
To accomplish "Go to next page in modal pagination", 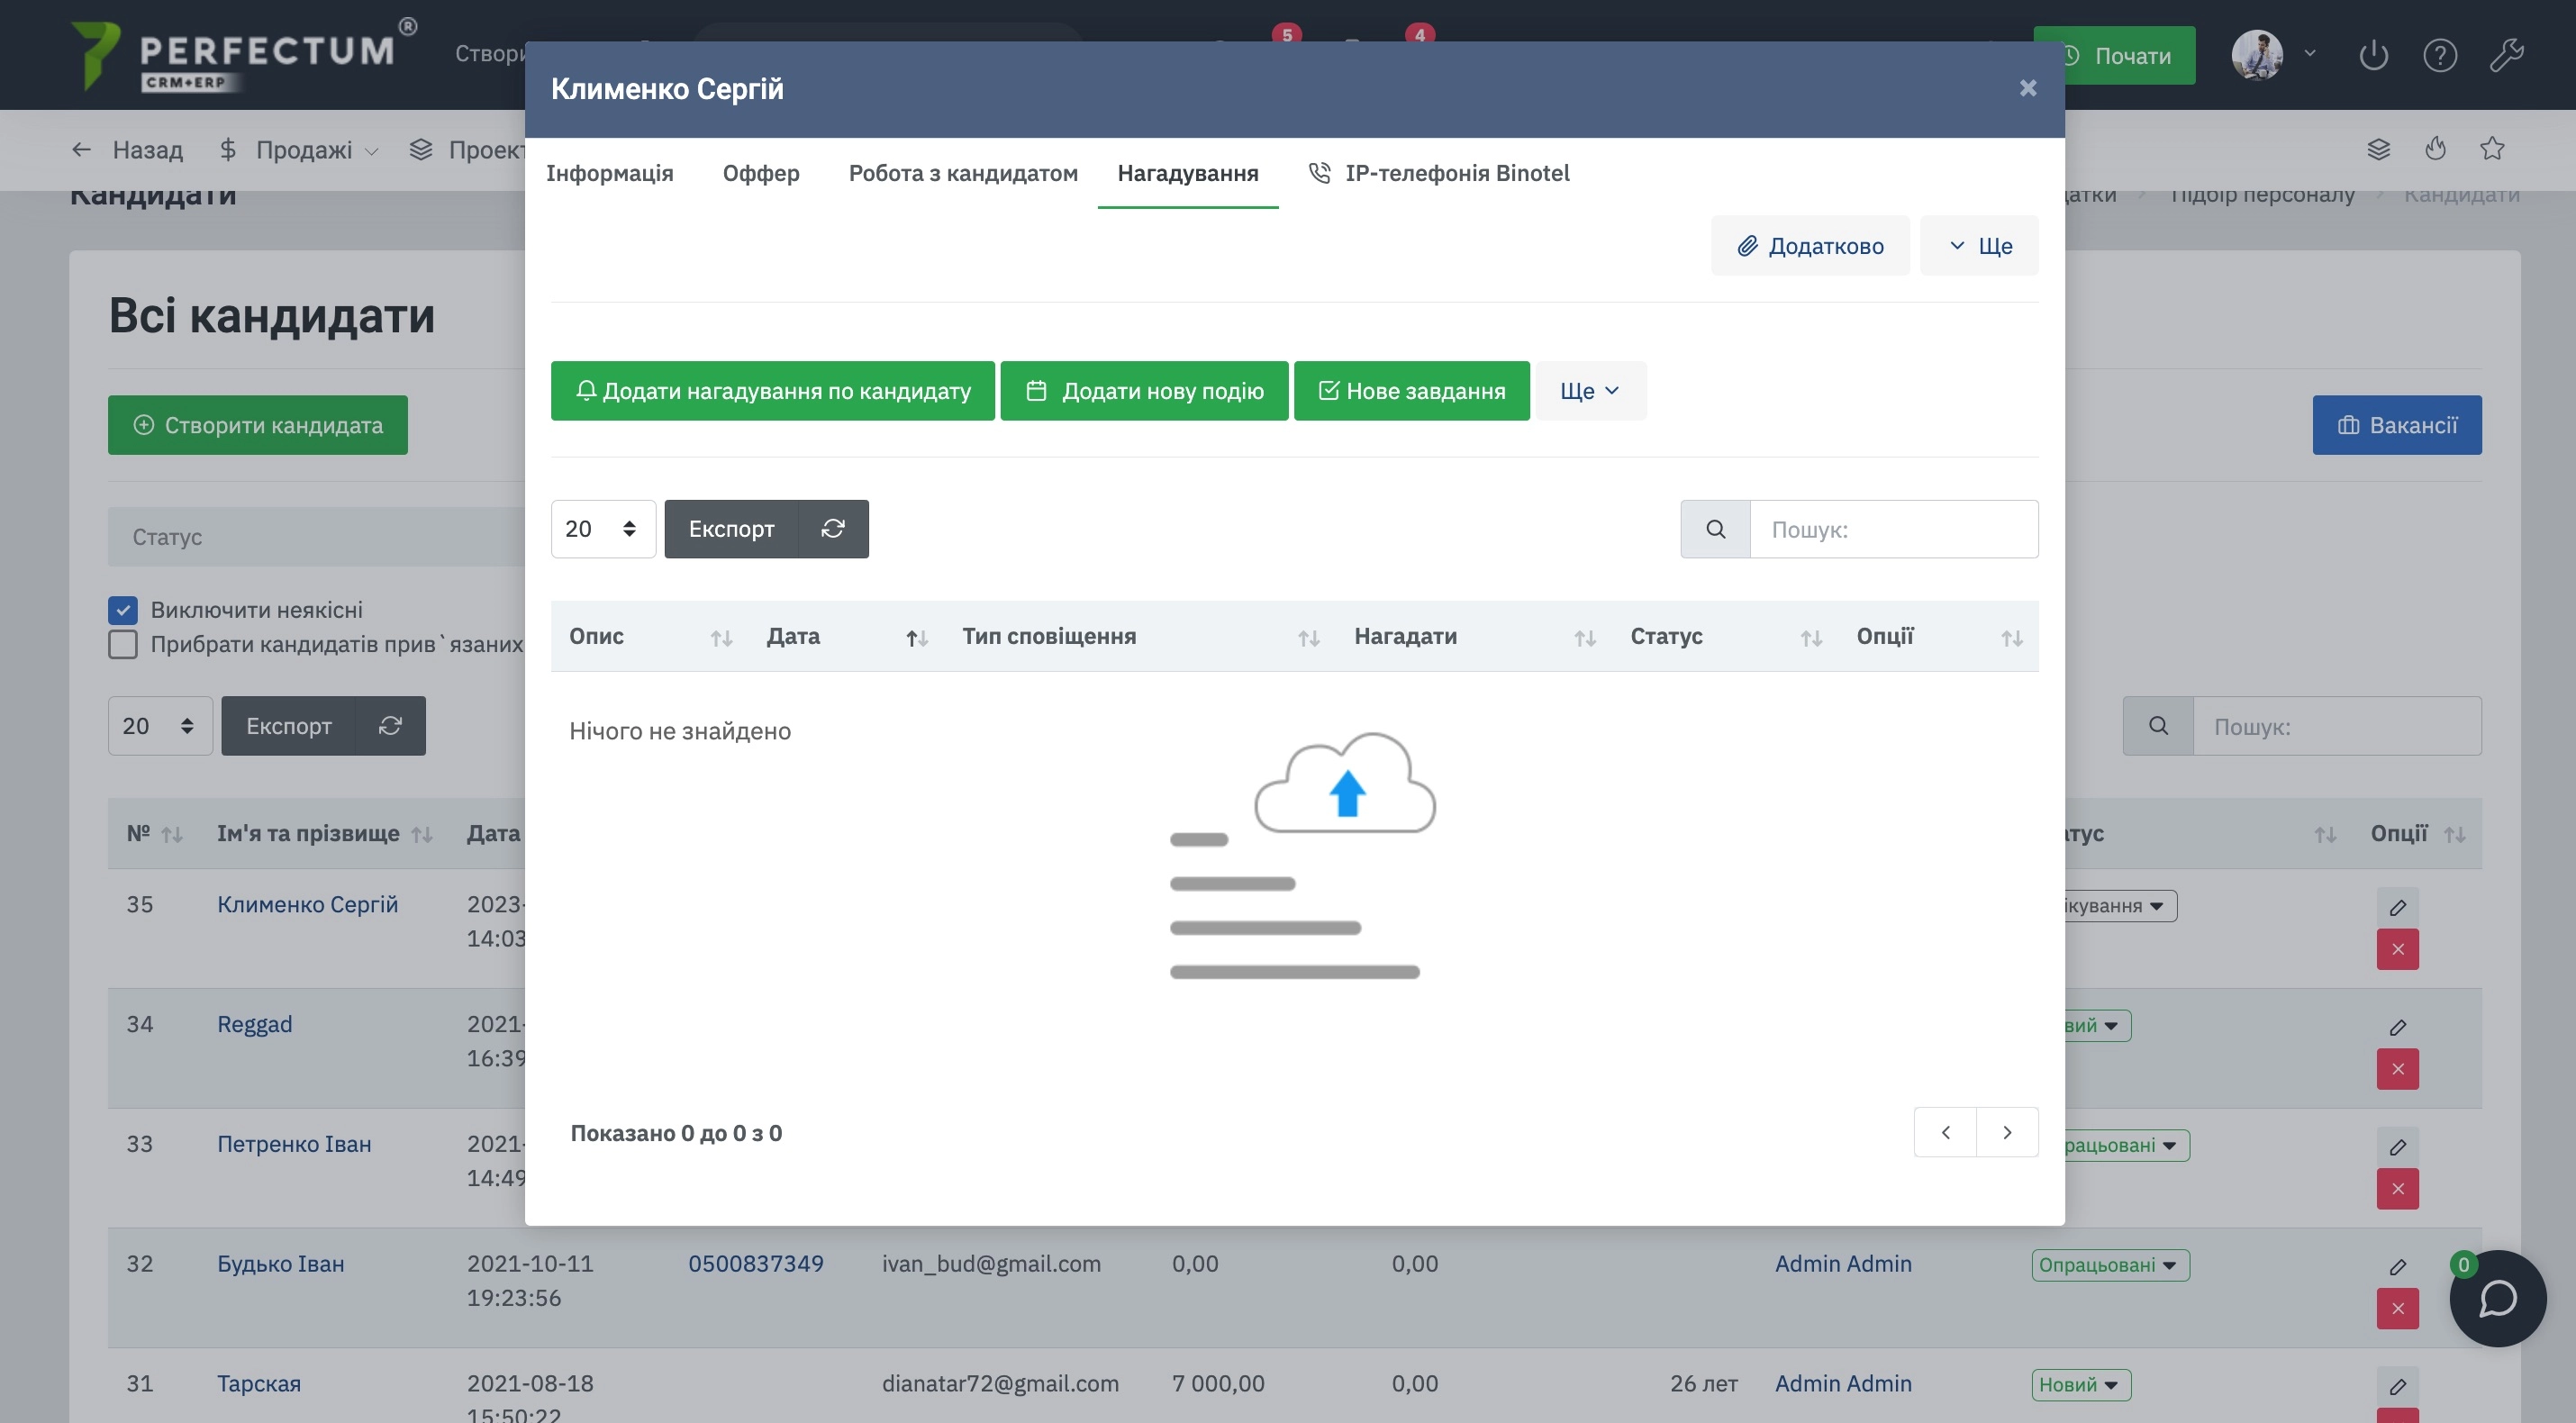I will pyautogui.click(x=2007, y=1132).
